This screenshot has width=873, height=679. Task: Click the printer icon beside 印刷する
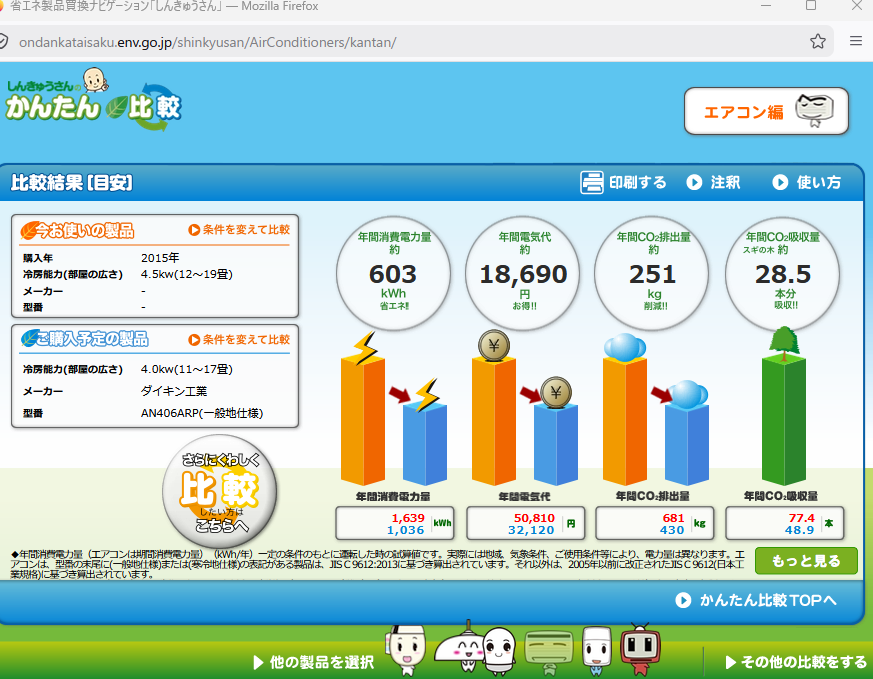click(x=591, y=182)
